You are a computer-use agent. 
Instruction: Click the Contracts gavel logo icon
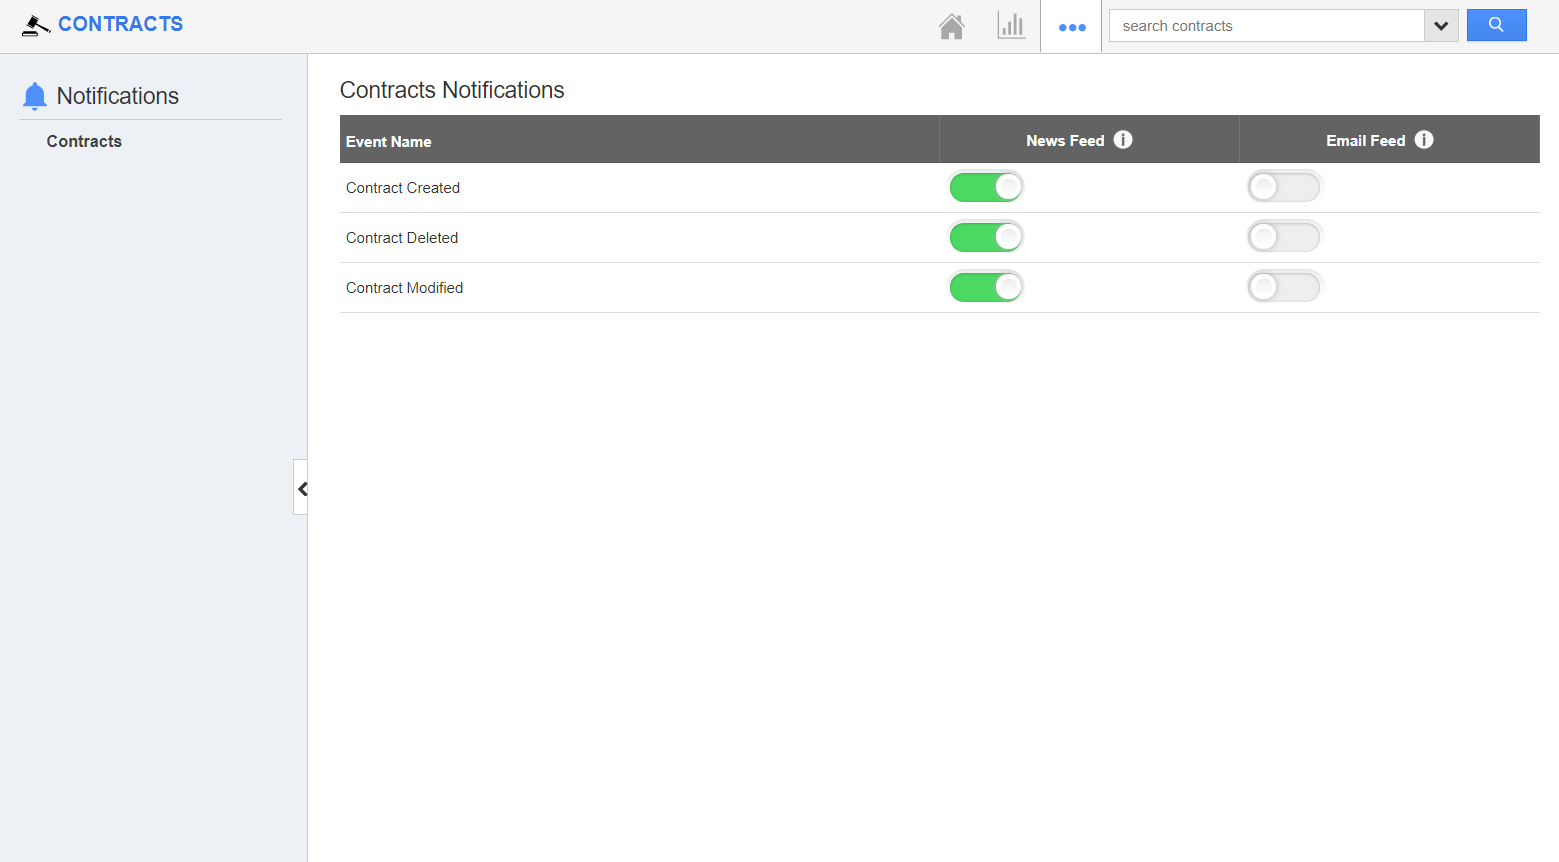click(36, 25)
